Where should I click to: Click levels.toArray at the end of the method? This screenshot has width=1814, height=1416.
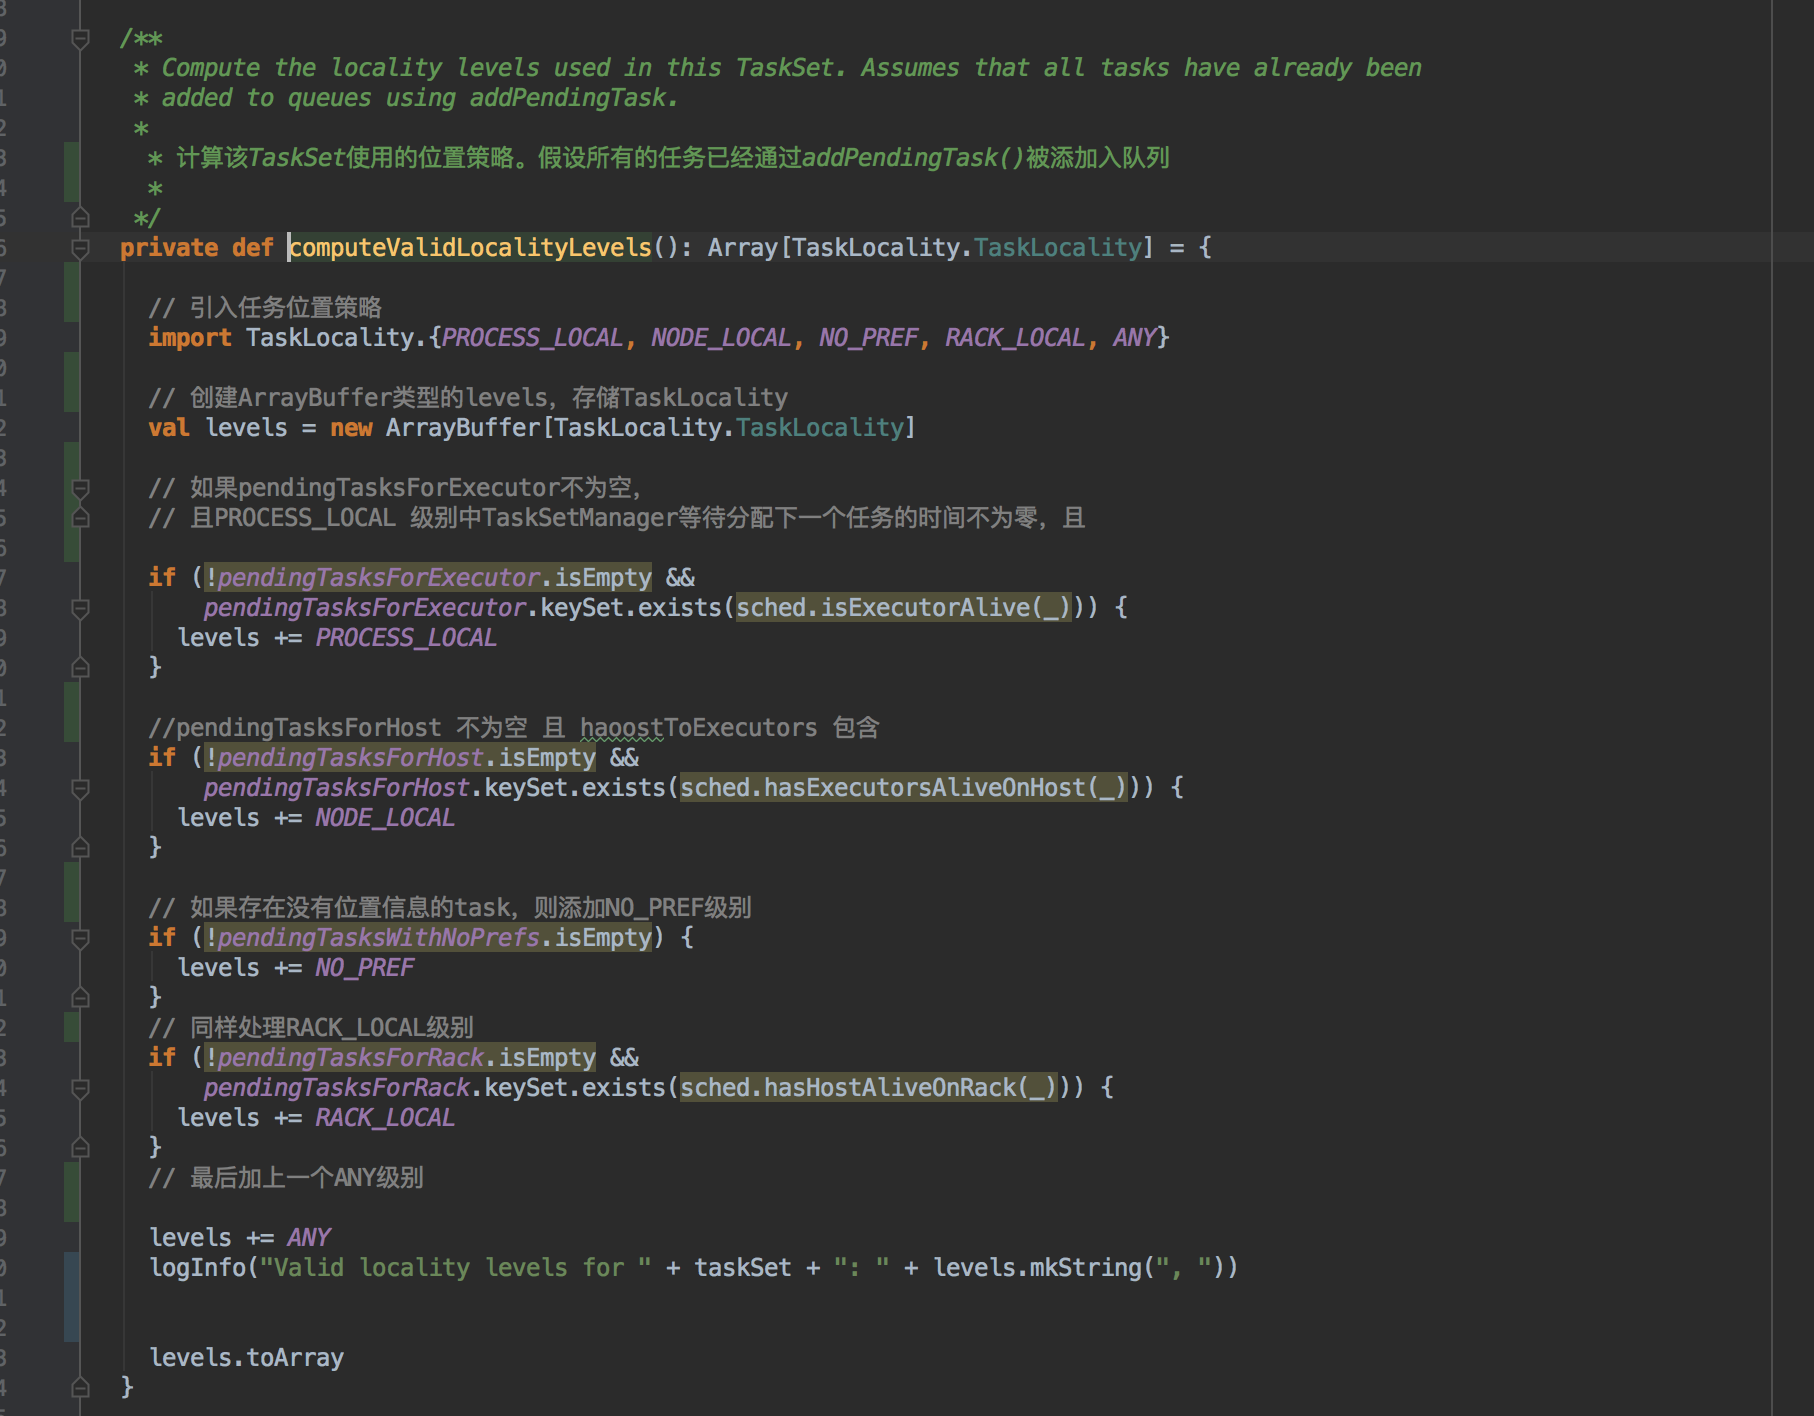(x=245, y=1357)
